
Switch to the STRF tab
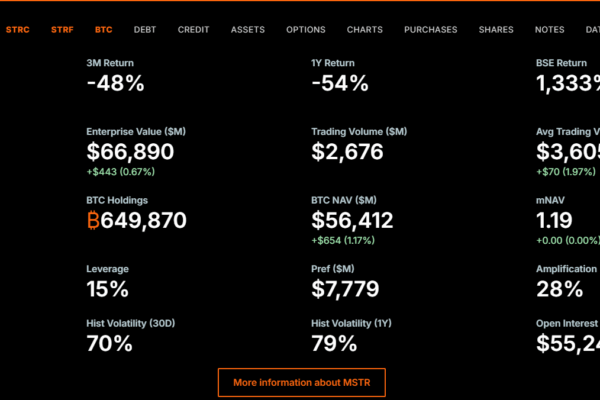pos(62,30)
